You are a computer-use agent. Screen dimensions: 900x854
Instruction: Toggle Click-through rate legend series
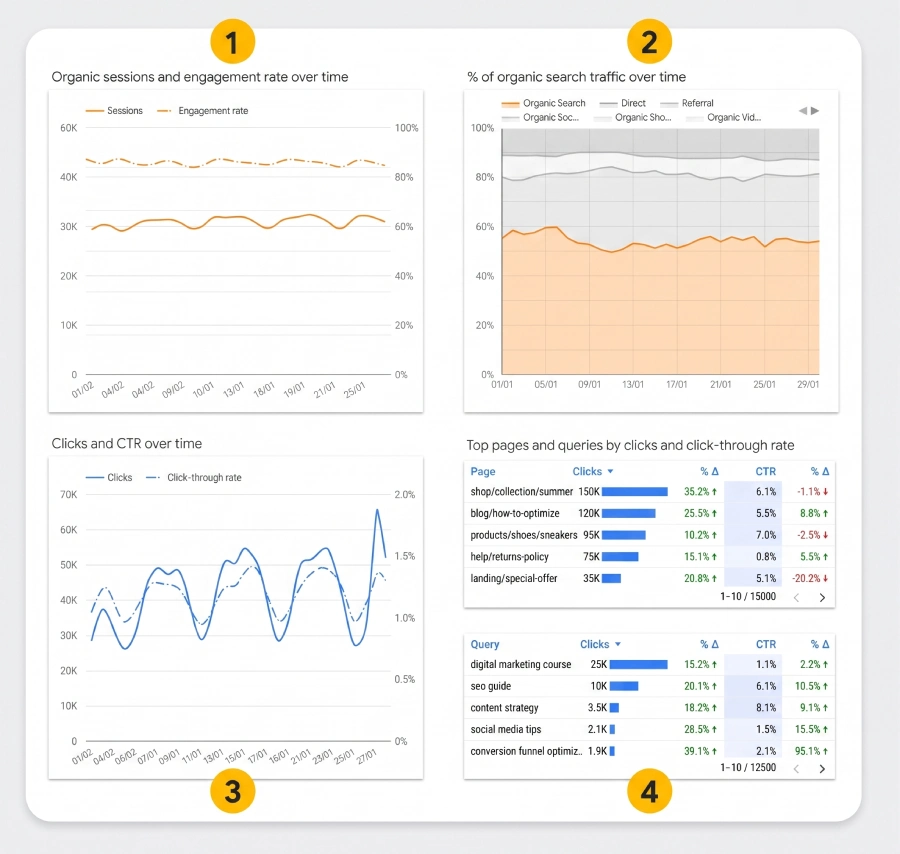[194, 478]
